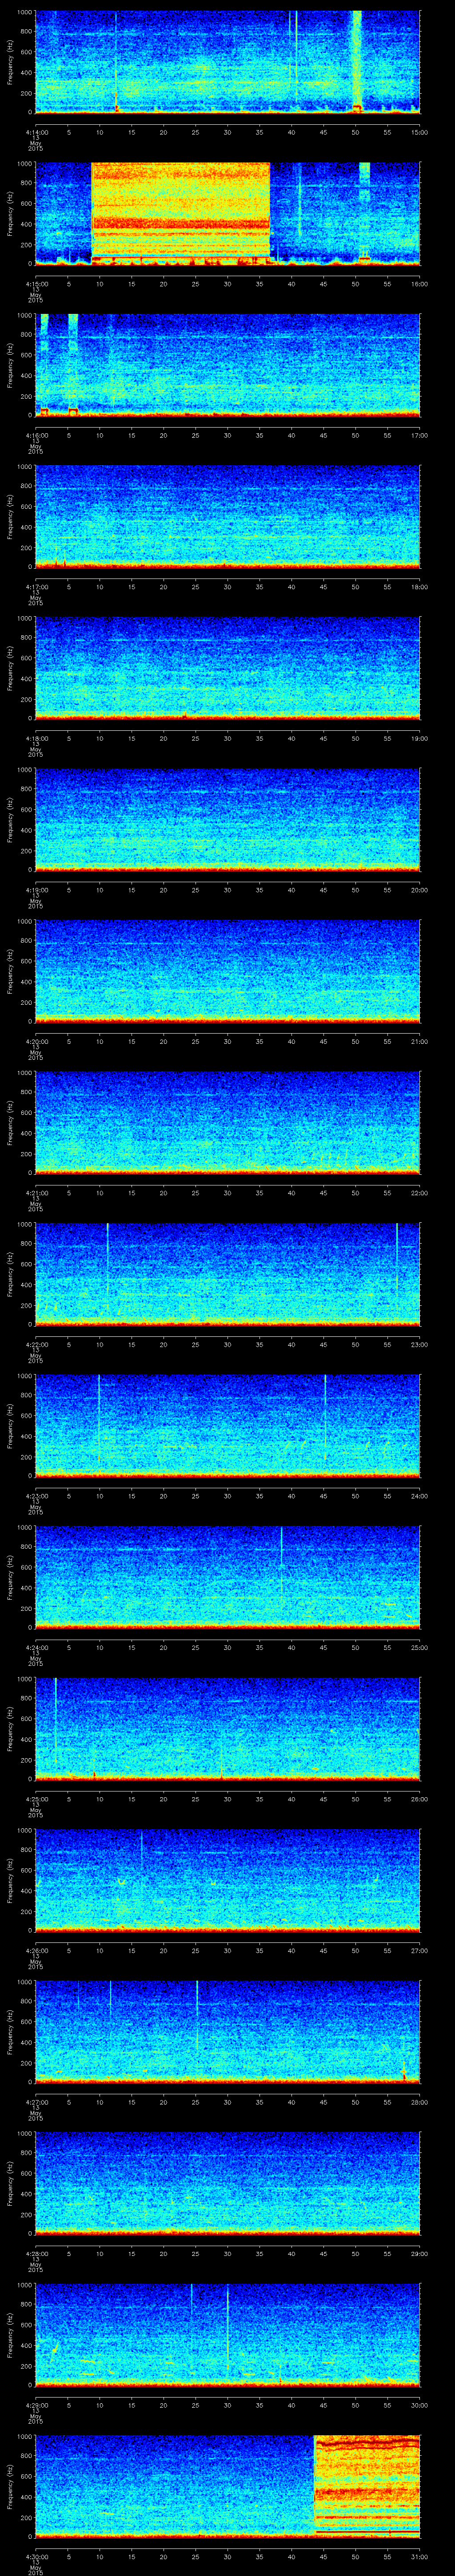
Task: Click the 4:19:00 start time label
Action: coord(36,890)
